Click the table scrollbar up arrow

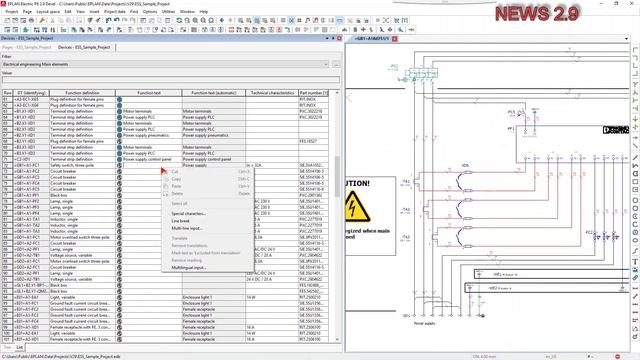tap(337, 93)
